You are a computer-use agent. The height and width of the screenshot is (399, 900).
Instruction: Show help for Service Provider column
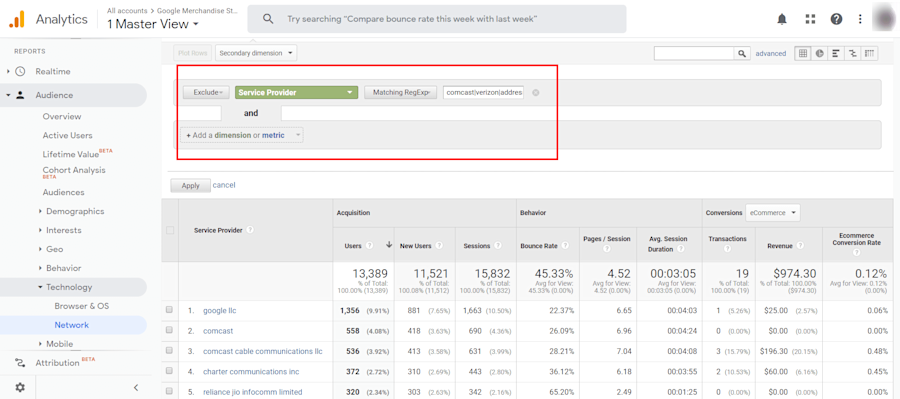point(250,230)
